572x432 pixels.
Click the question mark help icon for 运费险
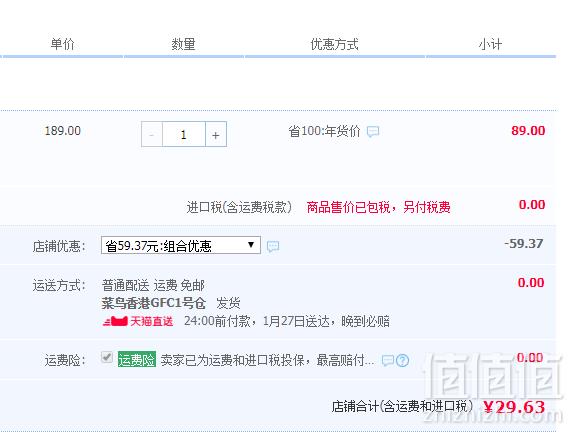(402, 360)
